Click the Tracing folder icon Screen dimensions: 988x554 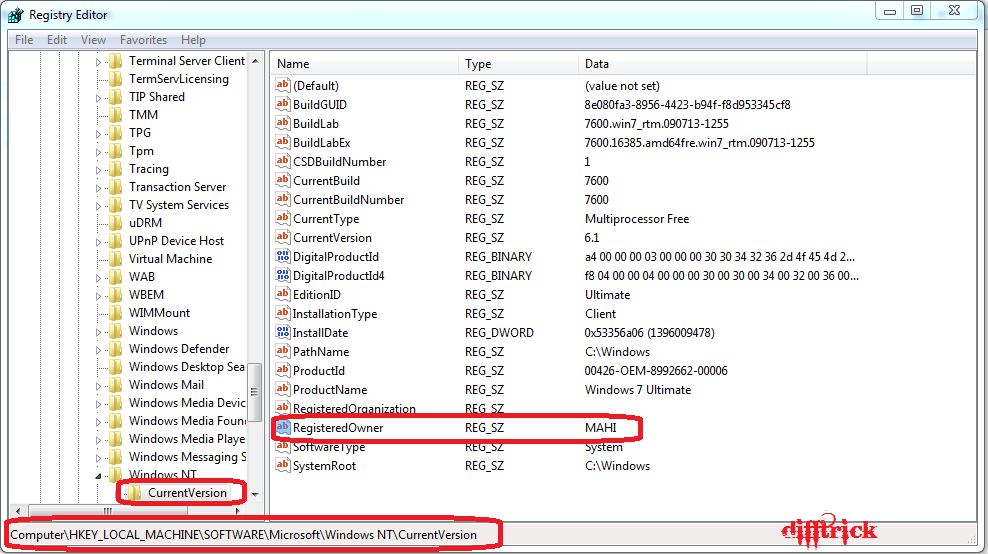(115, 169)
